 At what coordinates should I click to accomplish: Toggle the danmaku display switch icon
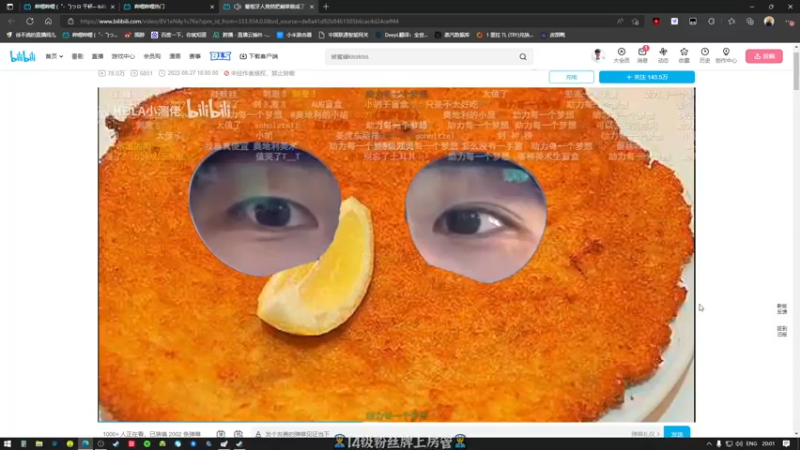pos(220,434)
